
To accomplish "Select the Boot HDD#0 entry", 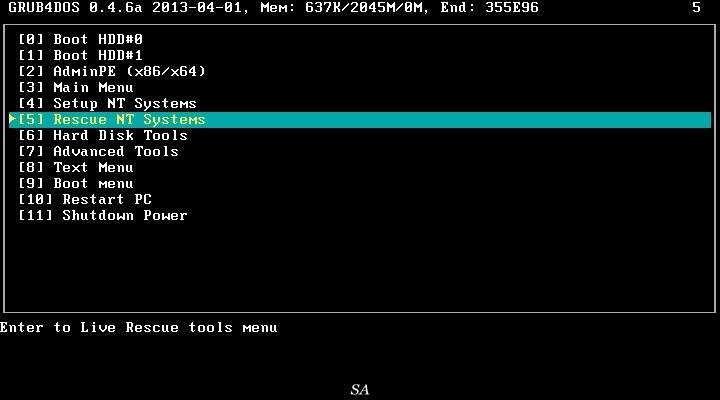I will 80,39.
